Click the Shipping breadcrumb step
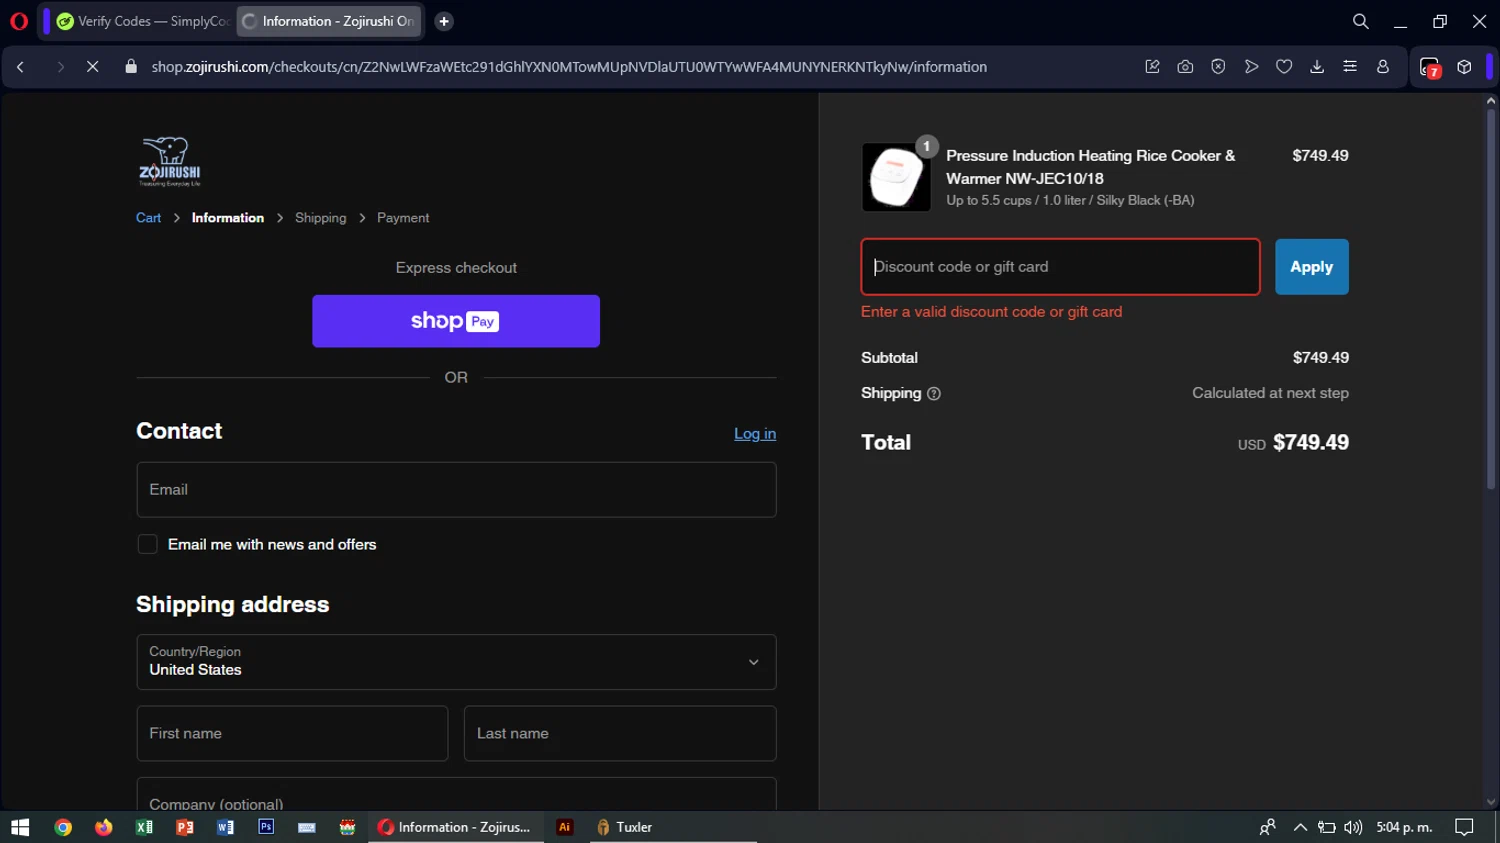1500x843 pixels. [320, 218]
